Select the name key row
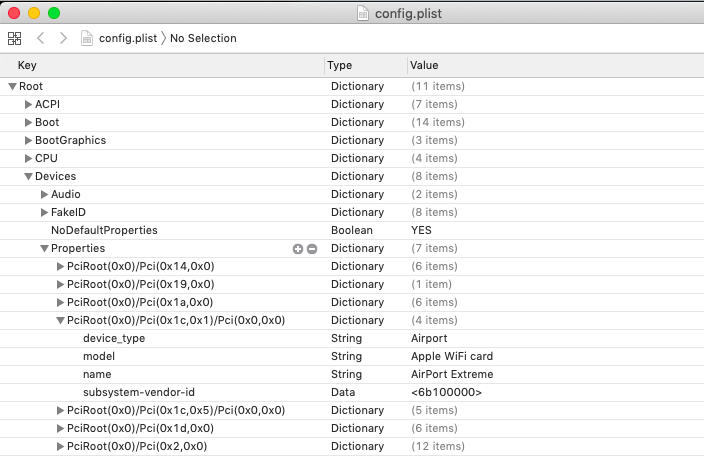 point(97,374)
